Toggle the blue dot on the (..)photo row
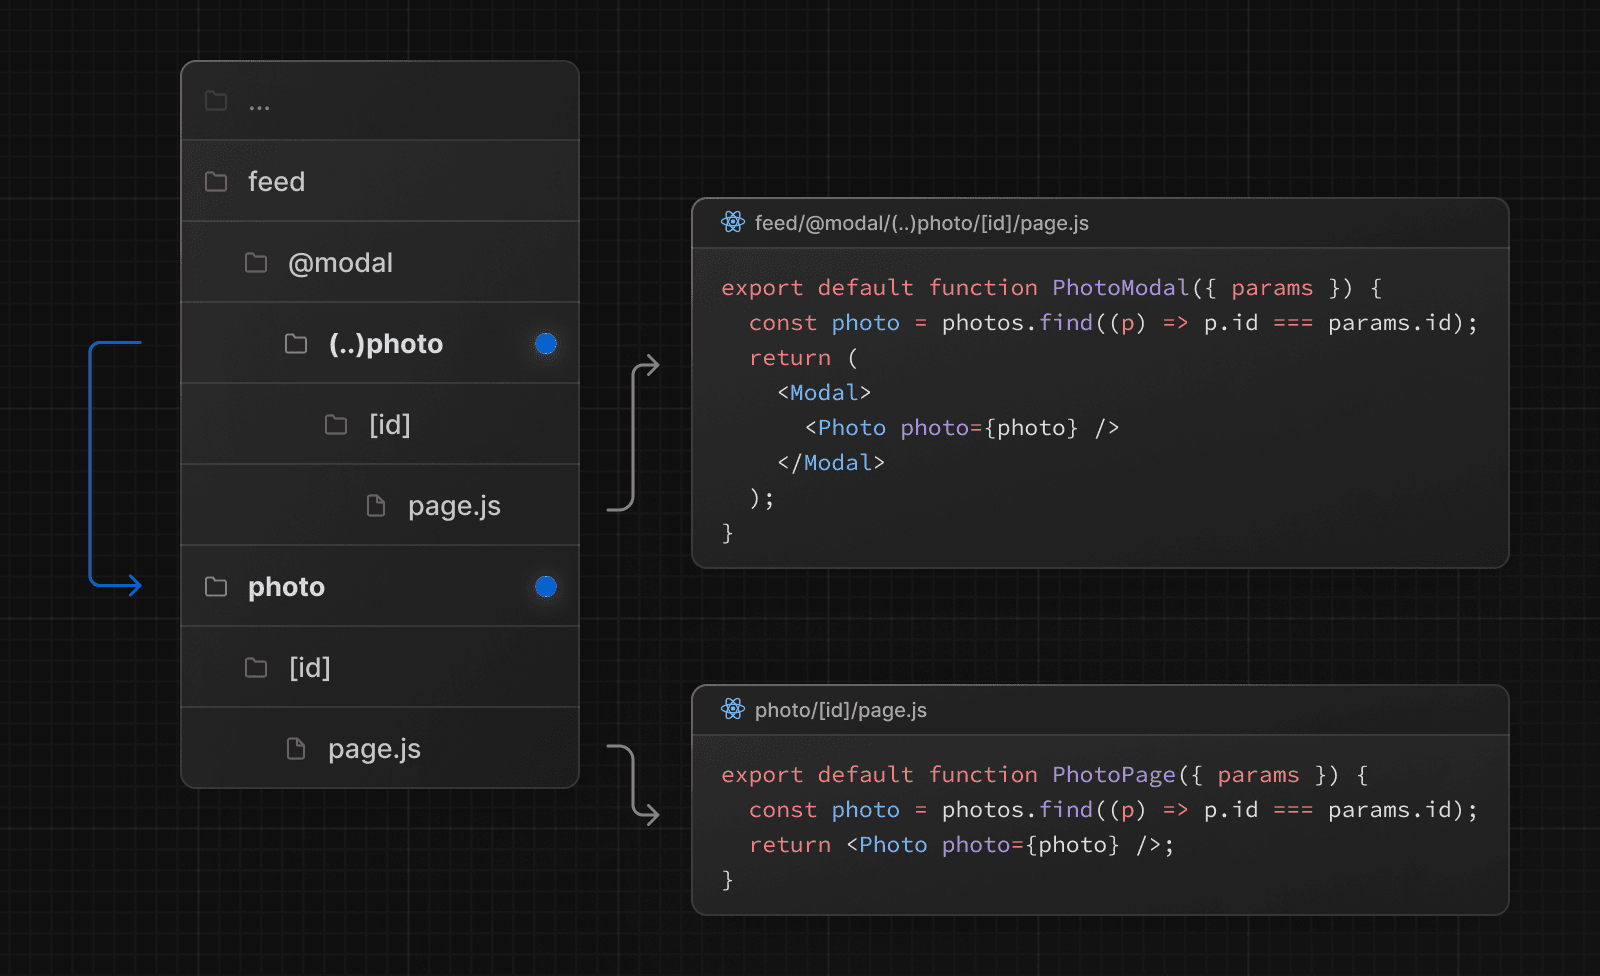The height and width of the screenshot is (976, 1600). (546, 343)
